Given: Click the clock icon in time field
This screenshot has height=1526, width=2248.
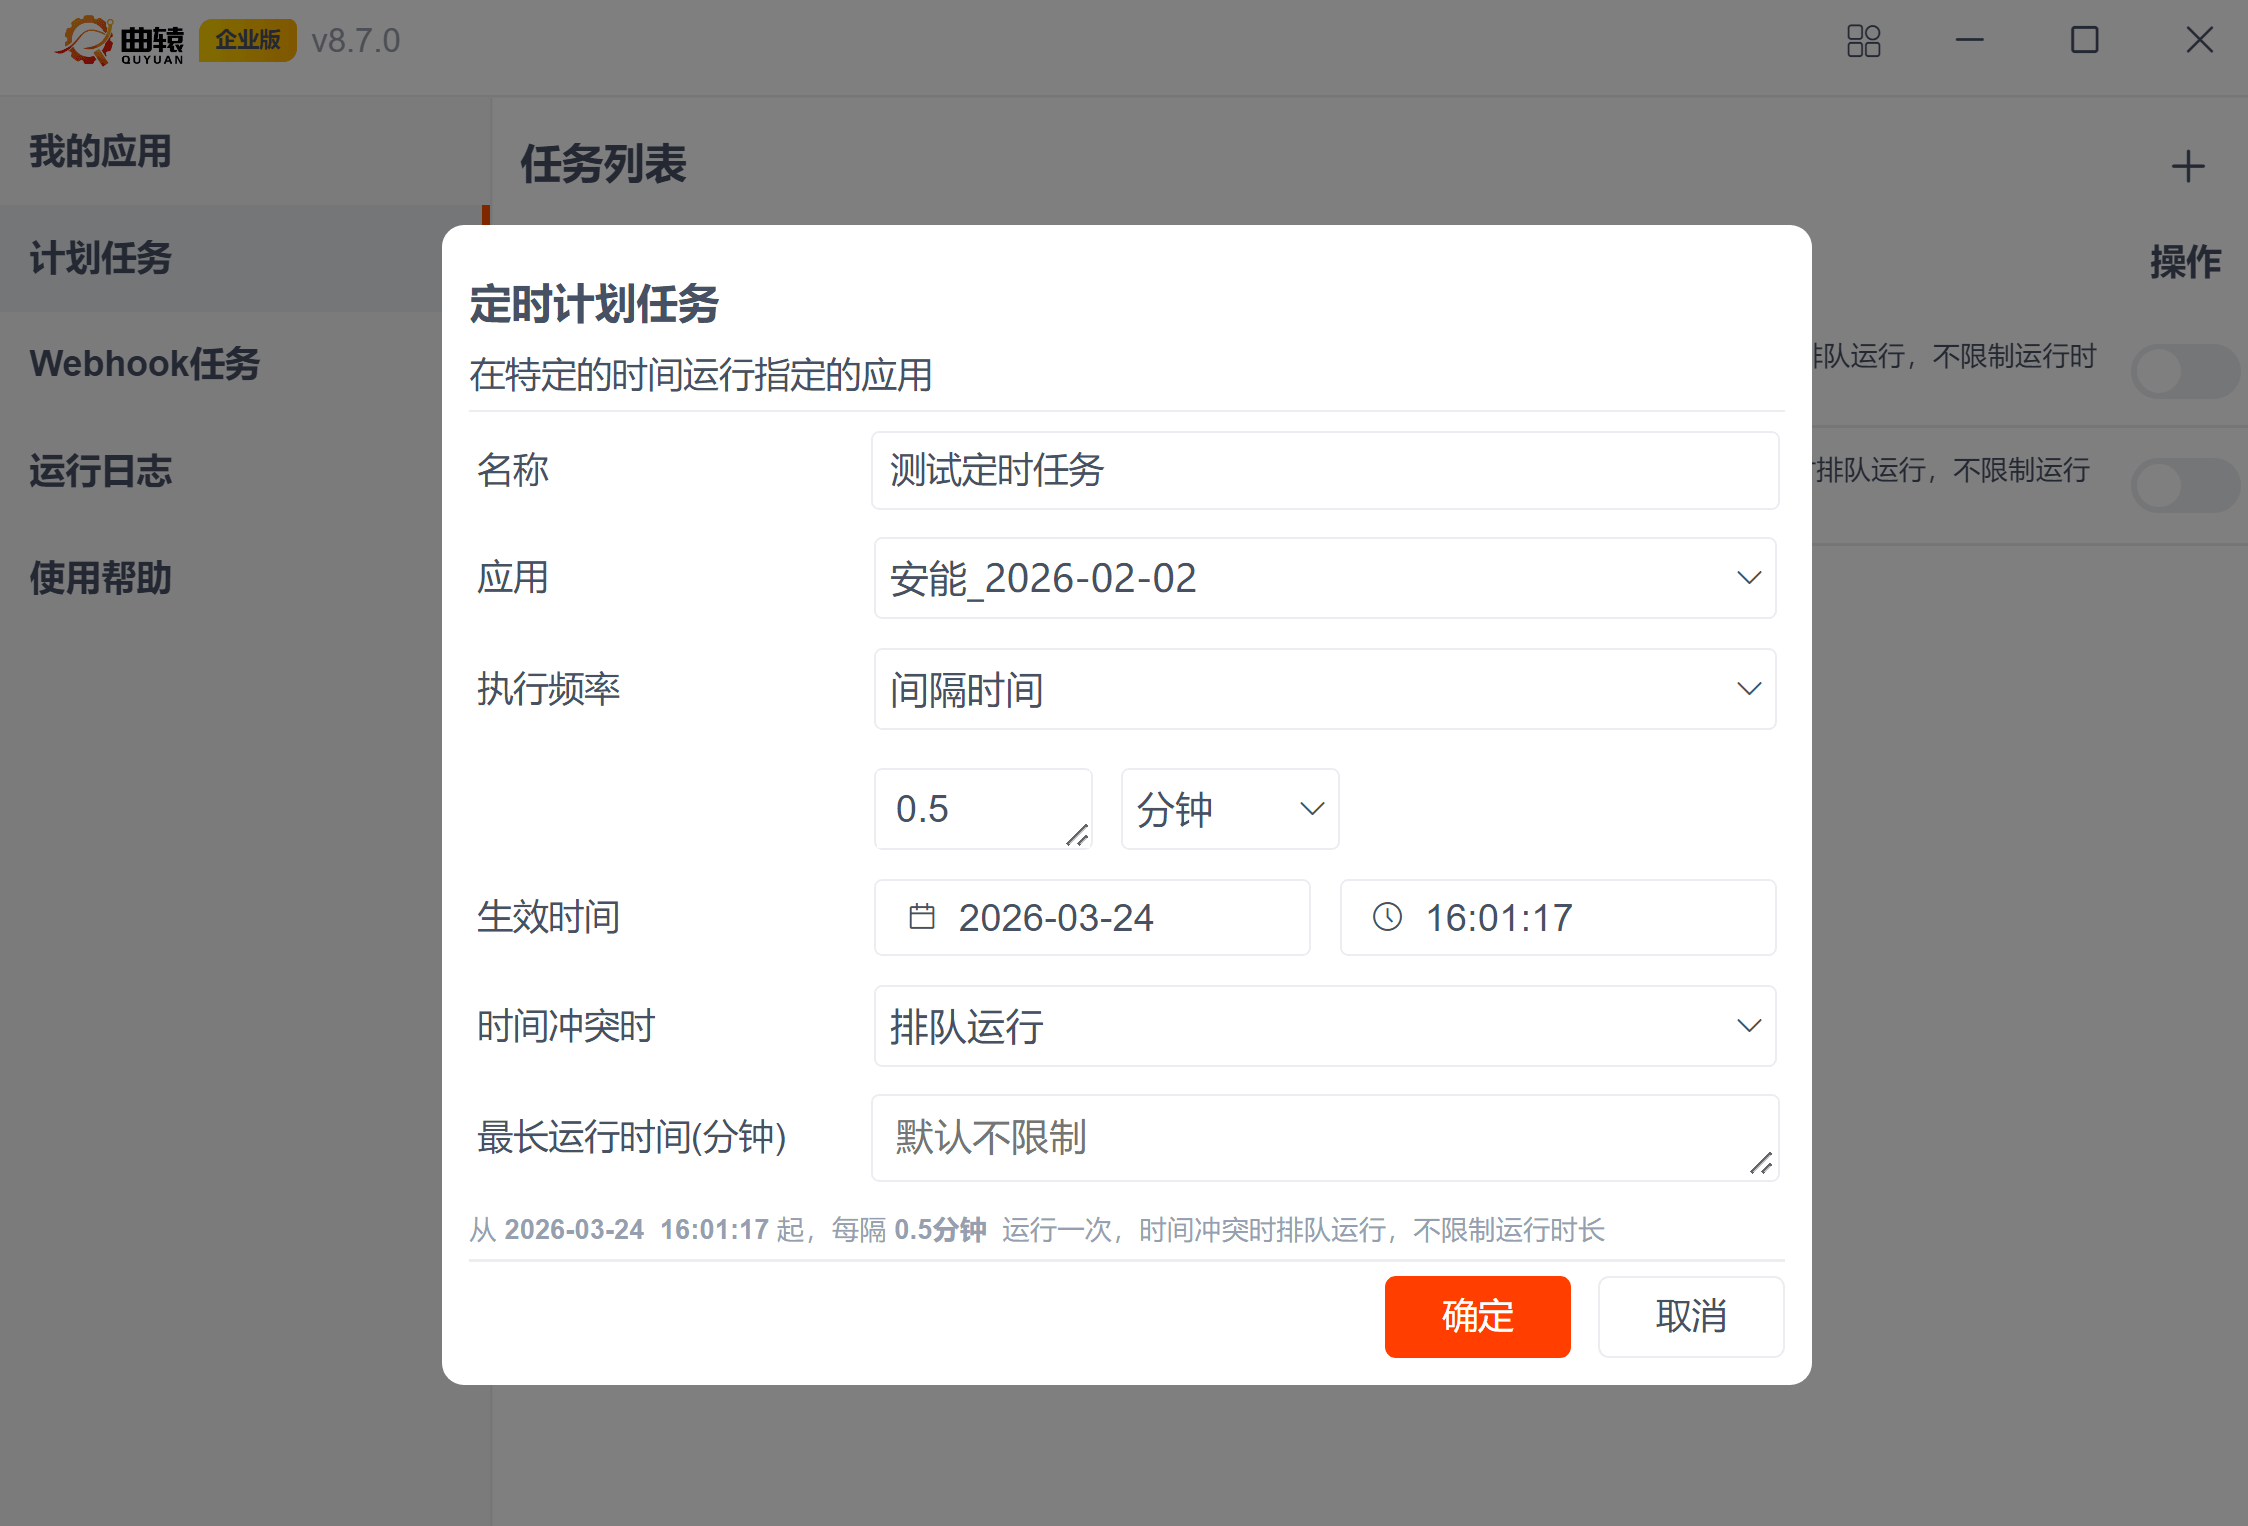Looking at the screenshot, I should (1387, 917).
